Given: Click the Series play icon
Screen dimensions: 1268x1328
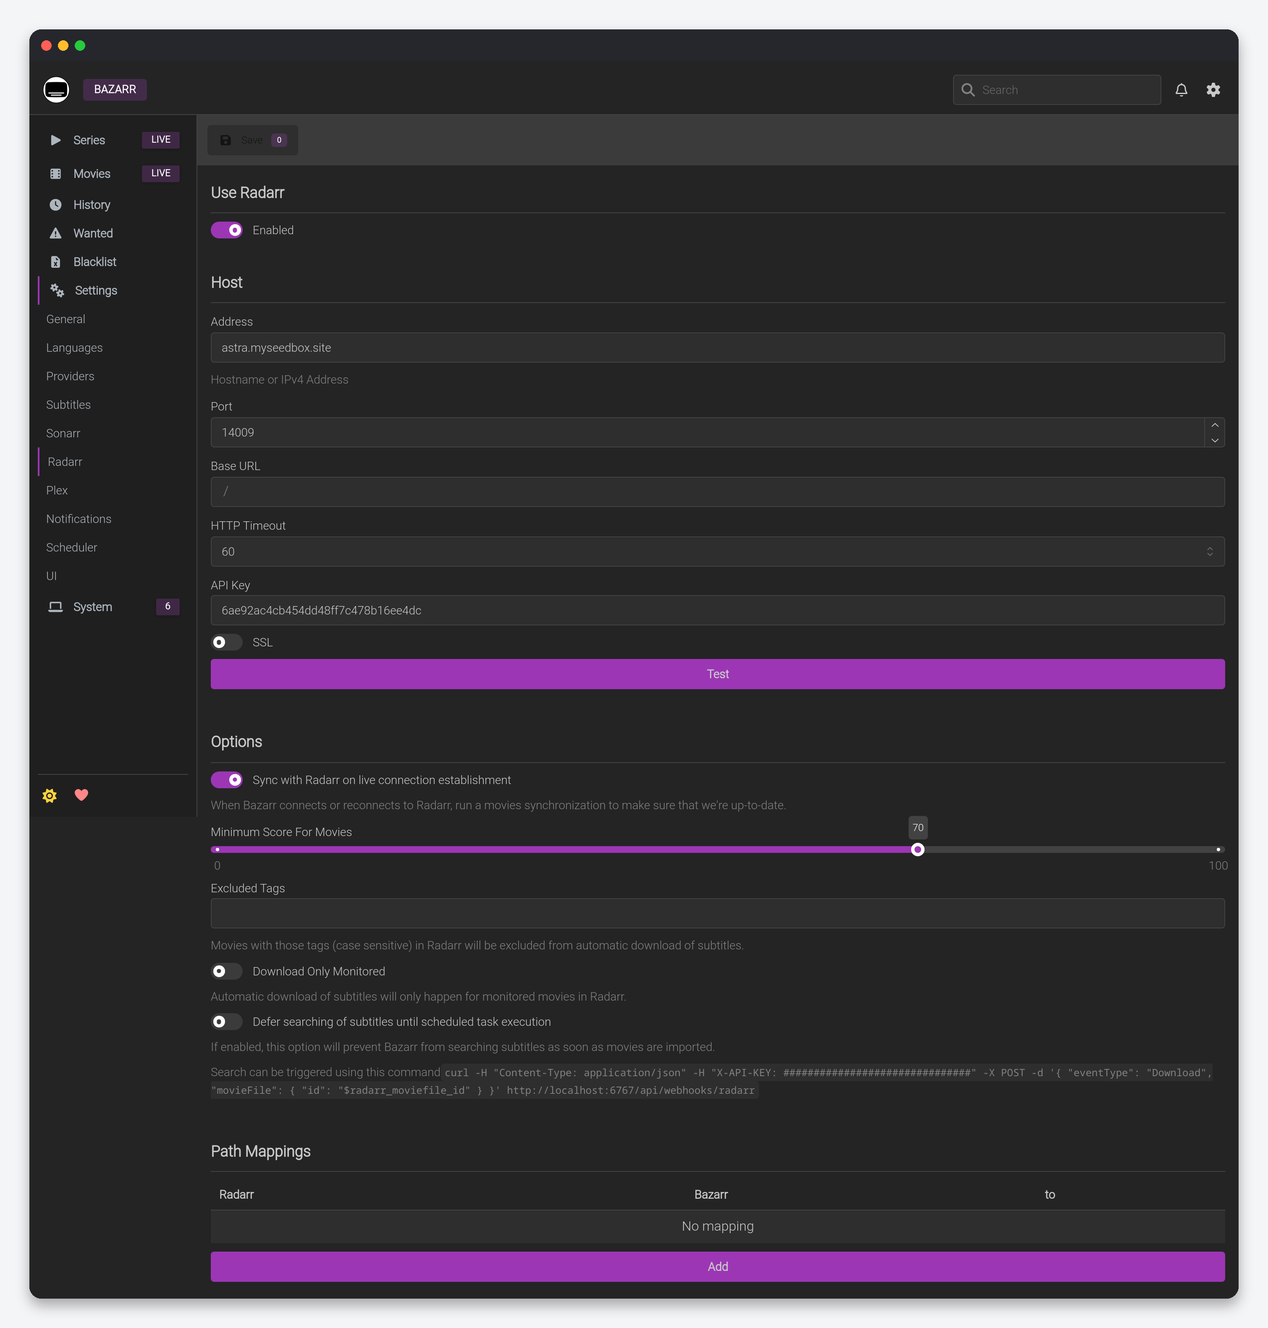Looking at the screenshot, I should pos(56,140).
